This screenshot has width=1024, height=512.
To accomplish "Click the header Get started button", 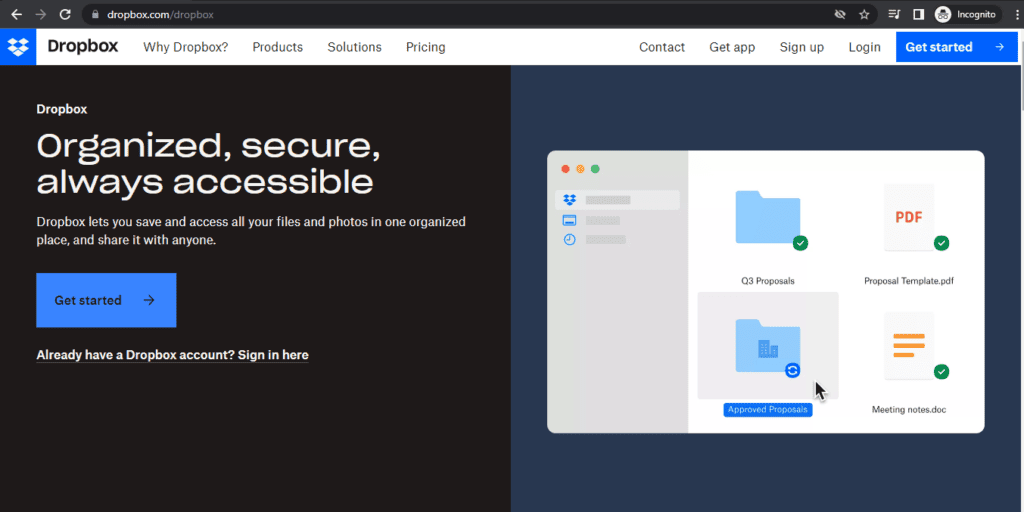I will (x=956, y=47).
